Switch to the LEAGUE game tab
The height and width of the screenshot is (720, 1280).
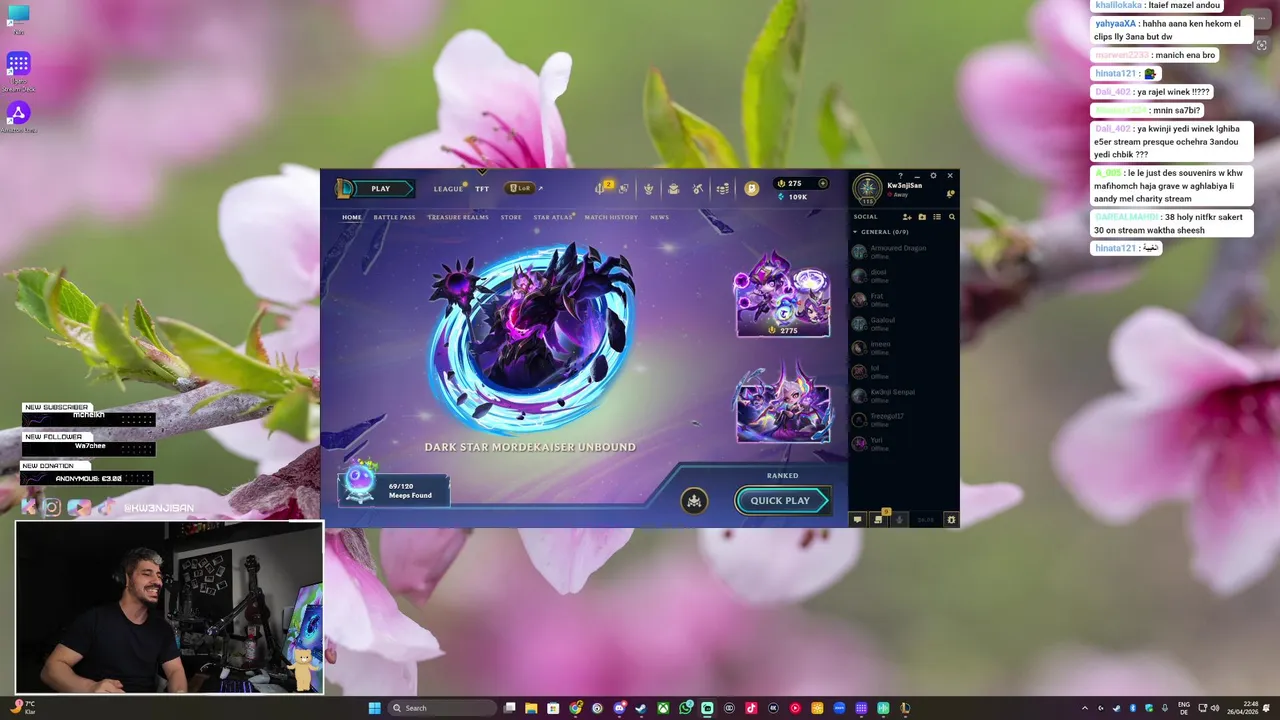[448, 188]
